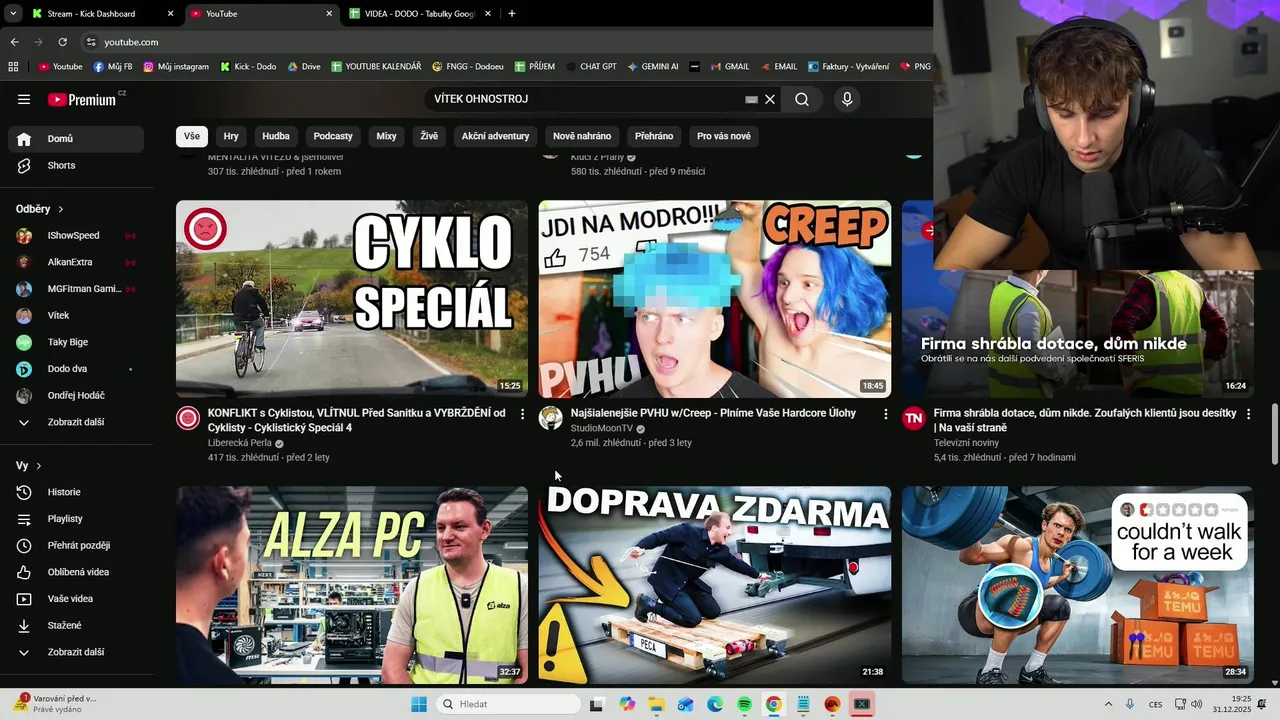This screenshot has height=720, width=1280.
Task: Open more options for Firma shrábla dotace video
Action: tap(1248, 414)
